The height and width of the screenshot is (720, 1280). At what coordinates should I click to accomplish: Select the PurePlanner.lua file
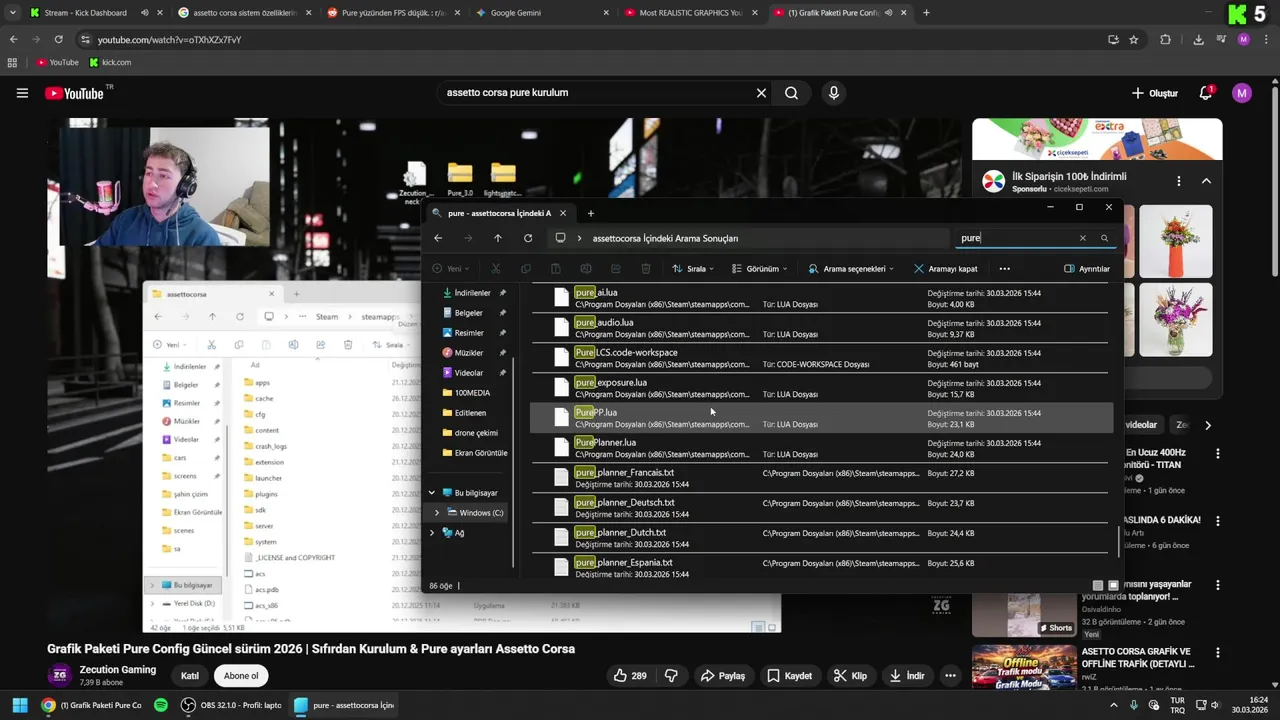pos(821,448)
